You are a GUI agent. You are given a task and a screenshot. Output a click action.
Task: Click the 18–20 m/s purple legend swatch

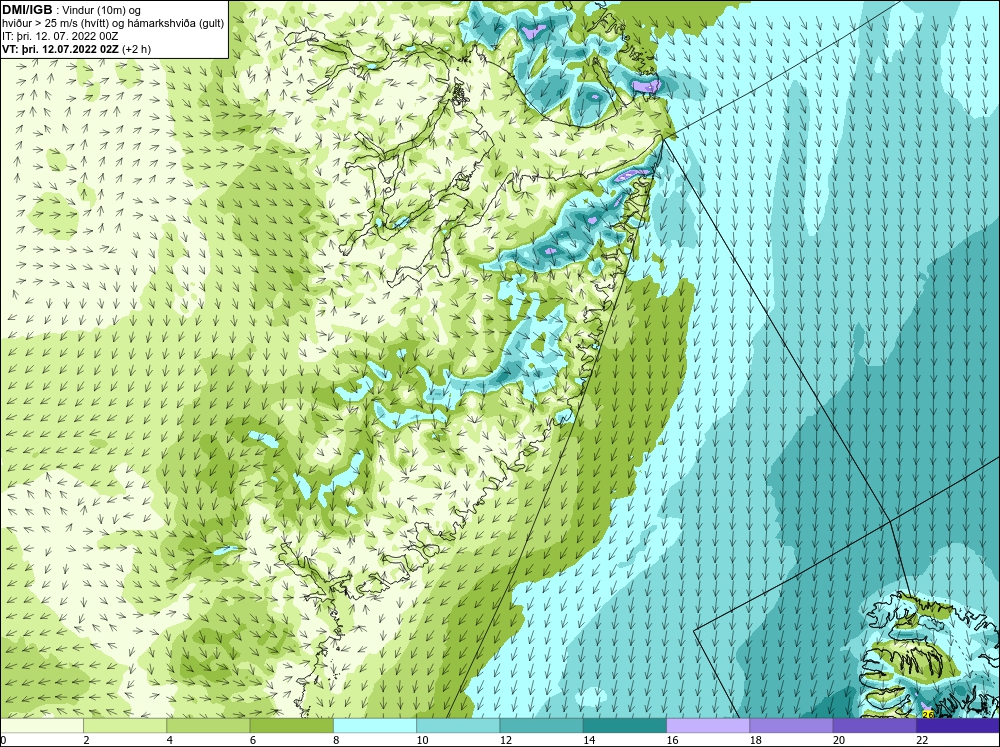click(791, 726)
